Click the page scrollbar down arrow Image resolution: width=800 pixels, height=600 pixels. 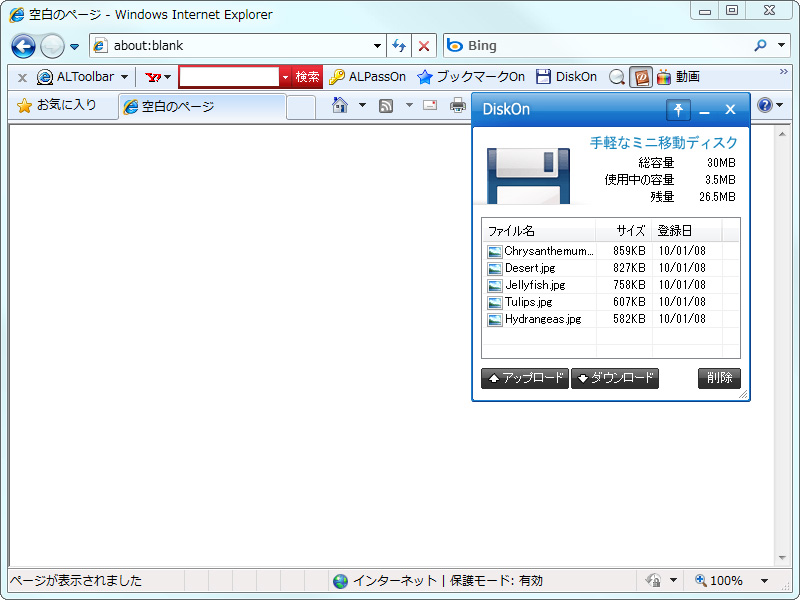click(782, 558)
